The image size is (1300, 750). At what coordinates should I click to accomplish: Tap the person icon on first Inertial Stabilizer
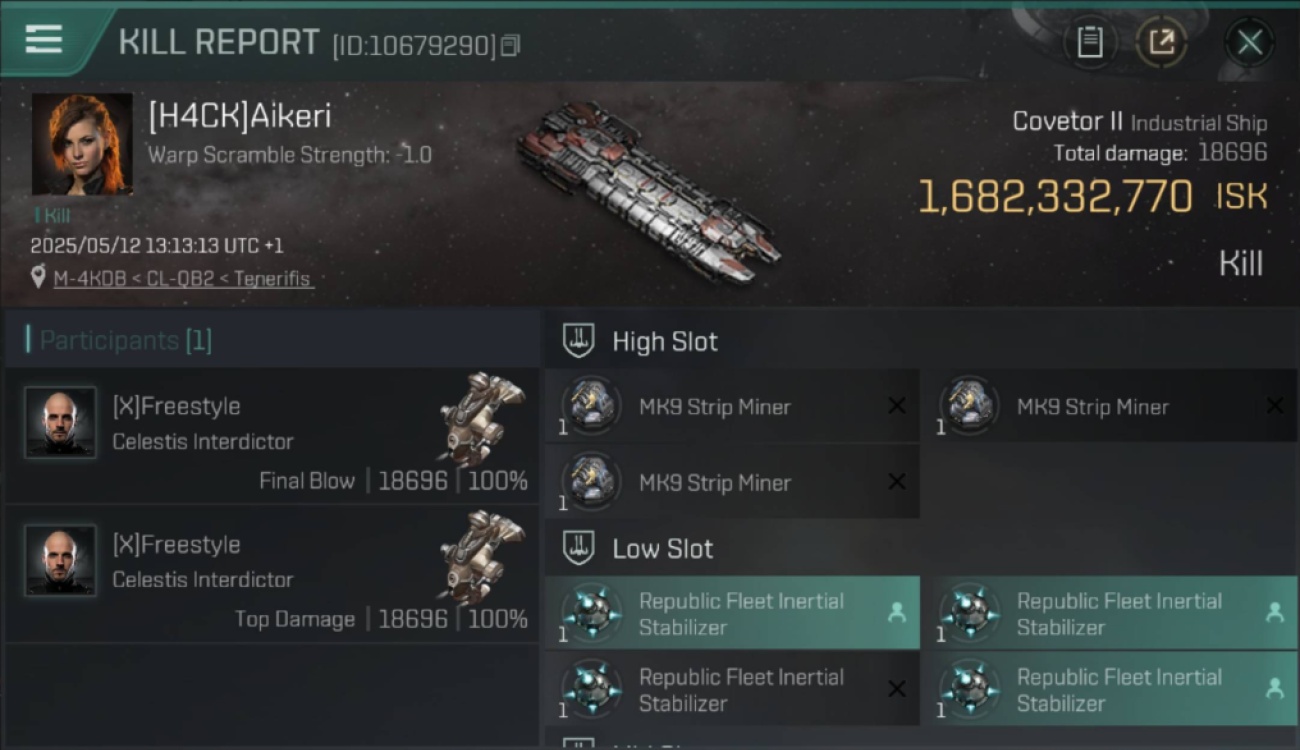pyautogui.click(x=897, y=613)
